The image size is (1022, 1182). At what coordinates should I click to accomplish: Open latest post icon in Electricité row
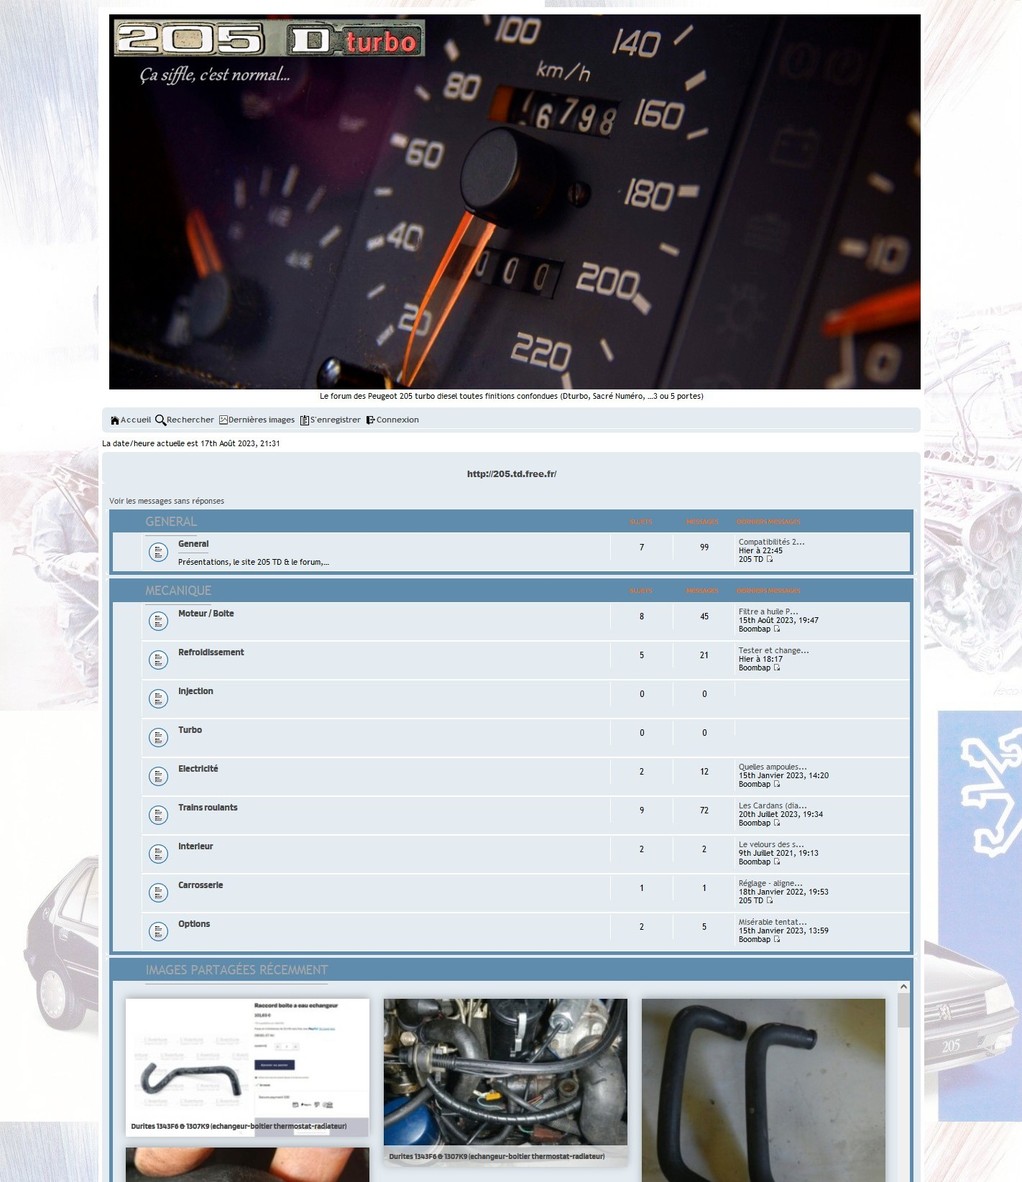coord(776,784)
